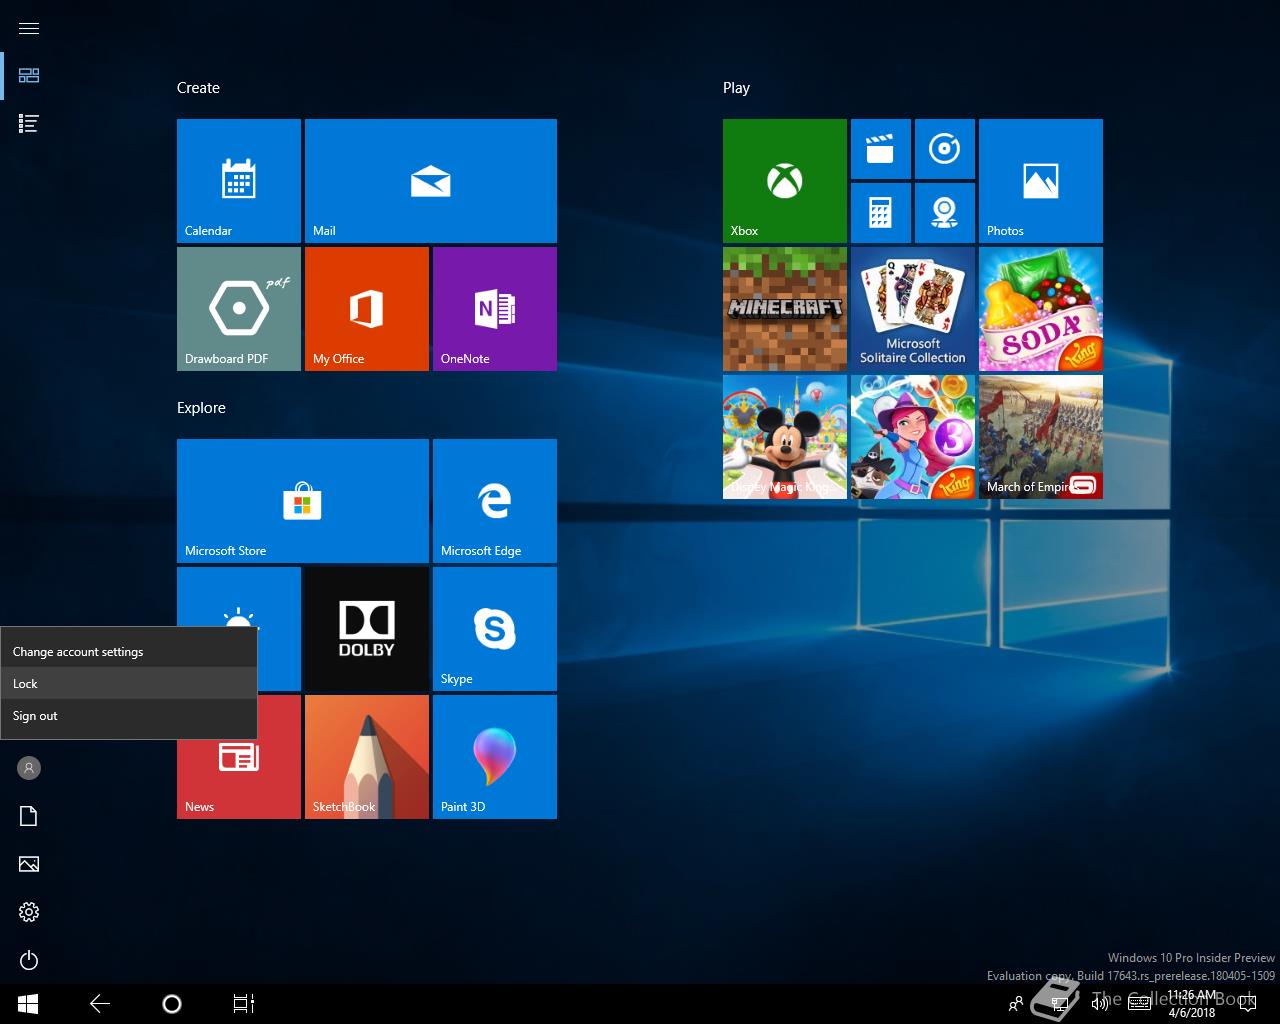Open Groove Music small tile
Screen dimensions: 1280x1024
tap(945, 149)
